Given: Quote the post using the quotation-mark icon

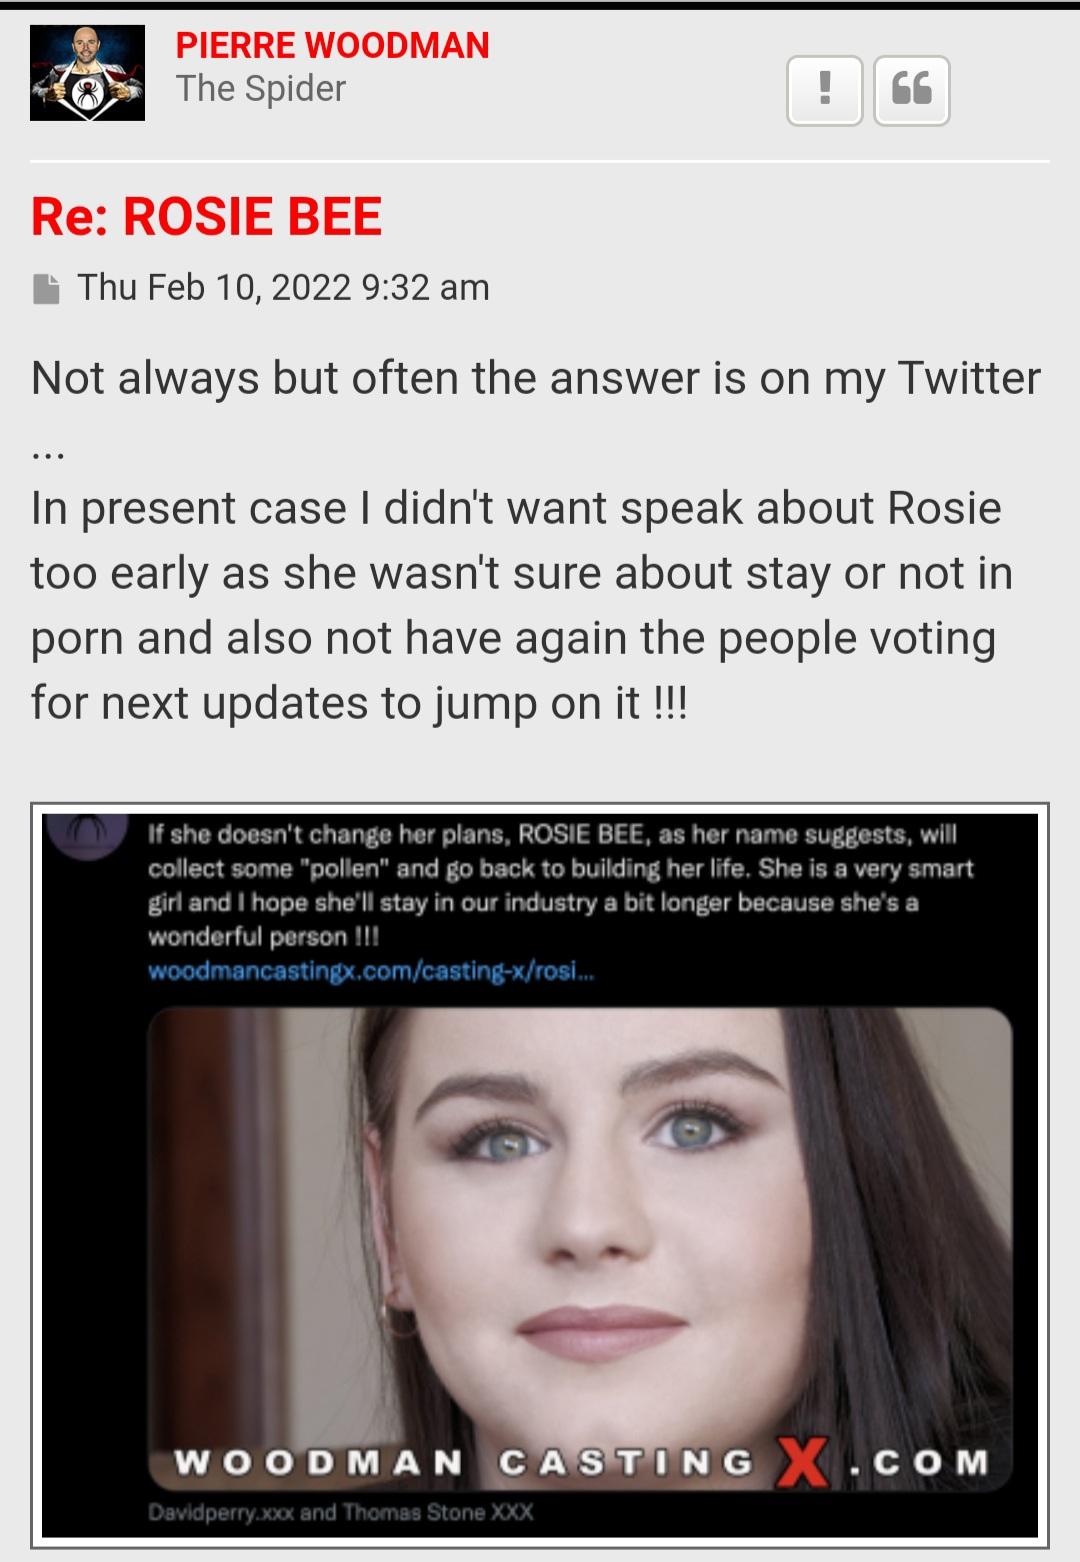Looking at the screenshot, I should (911, 90).
